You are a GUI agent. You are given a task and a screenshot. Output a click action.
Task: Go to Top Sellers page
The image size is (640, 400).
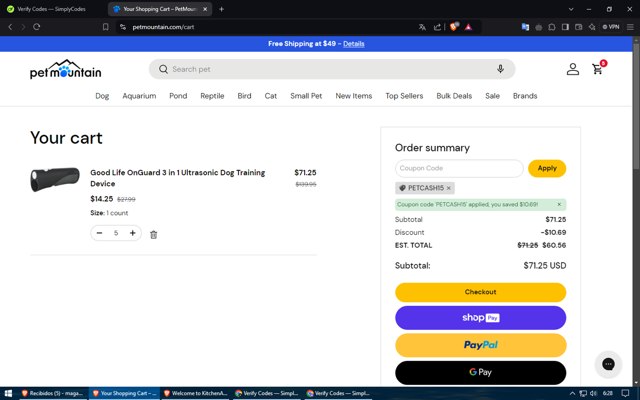point(404,96)
